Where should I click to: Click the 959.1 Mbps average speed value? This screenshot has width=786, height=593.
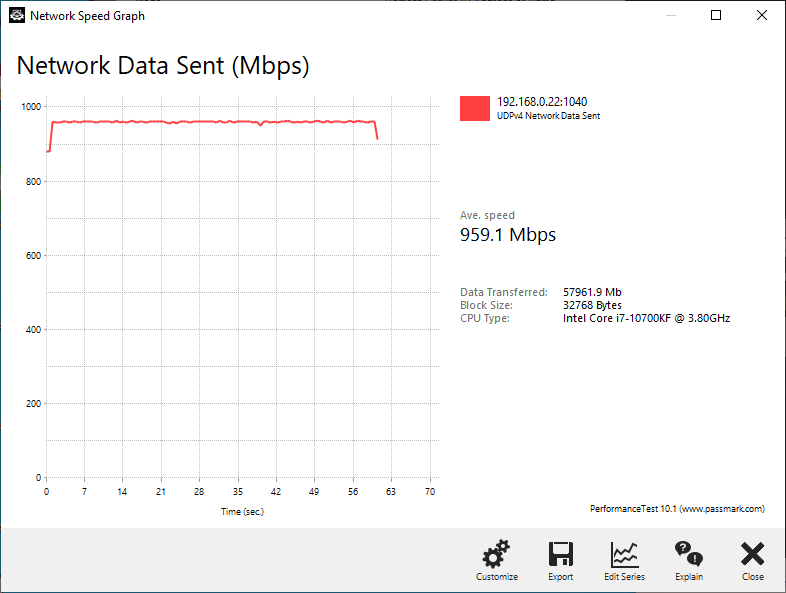coord(507,235)
